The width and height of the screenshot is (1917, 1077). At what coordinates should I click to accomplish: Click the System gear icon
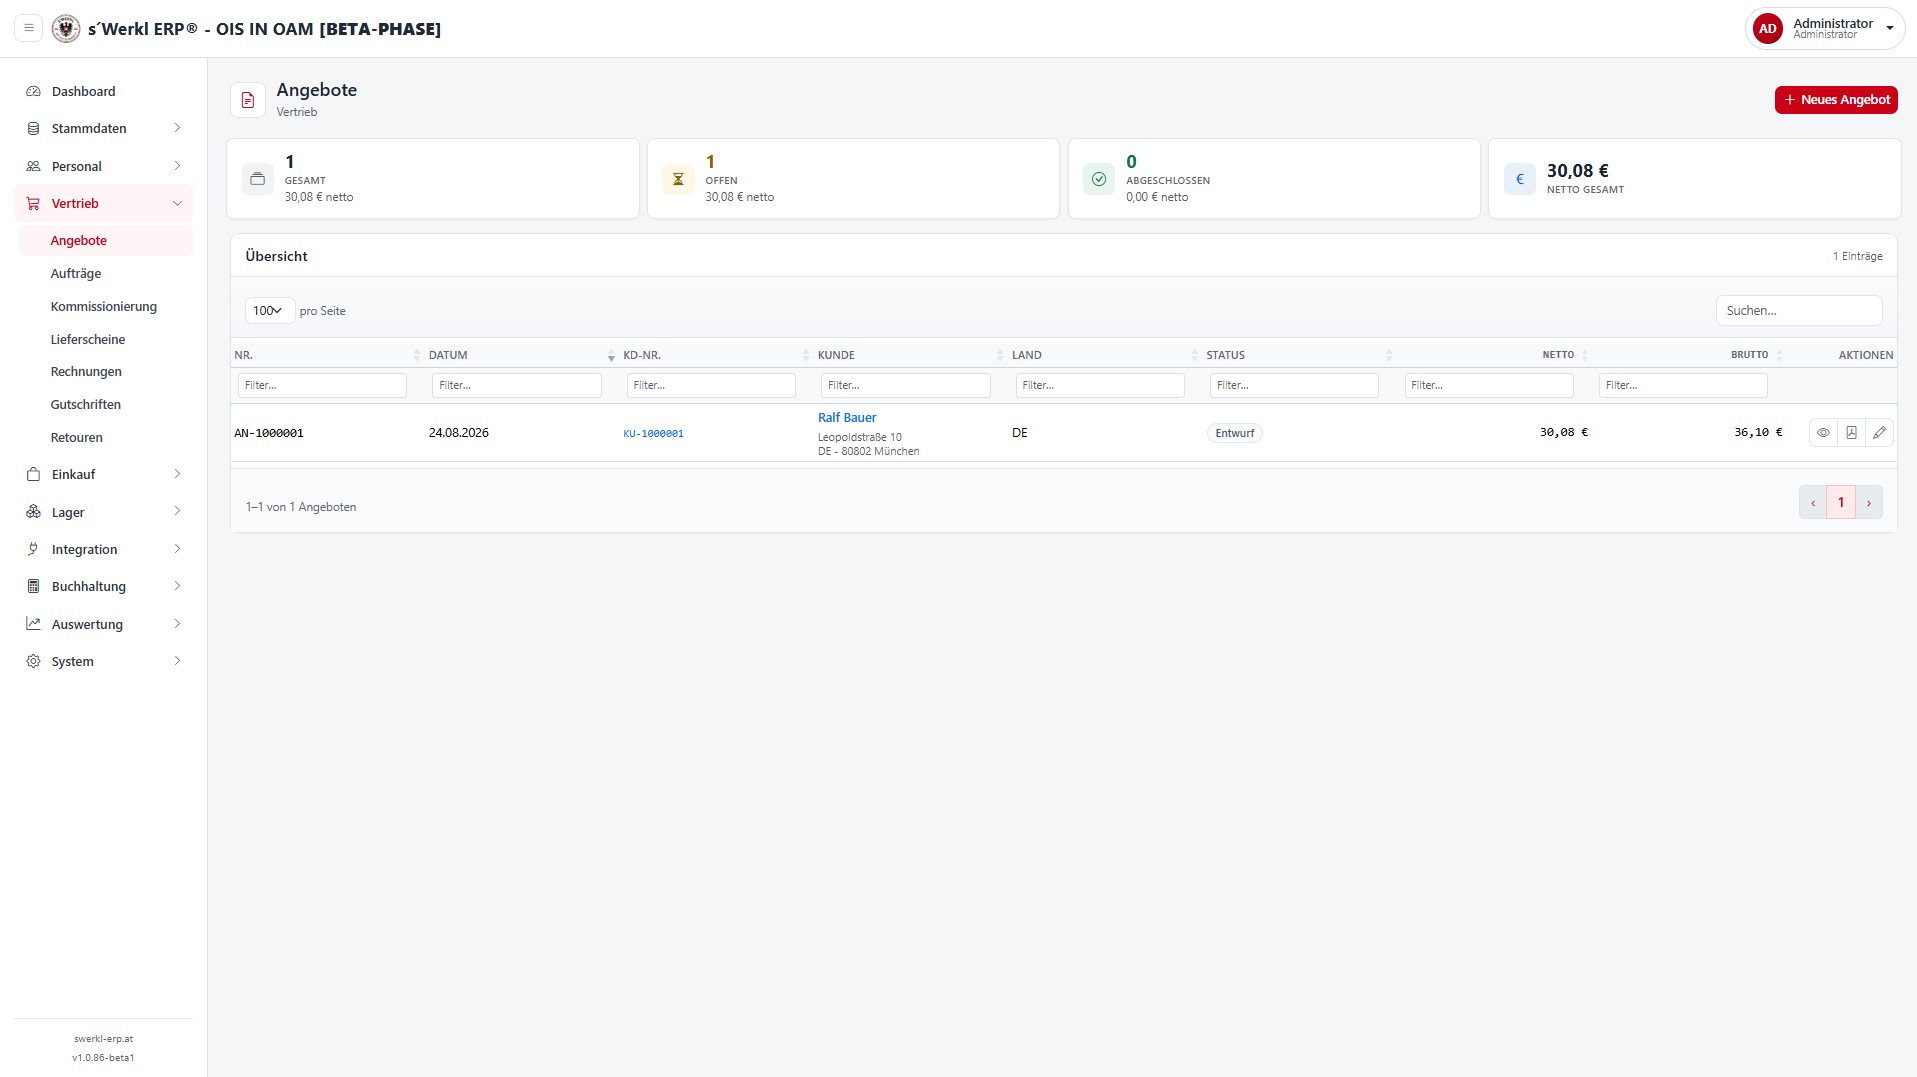click(33, 661)
